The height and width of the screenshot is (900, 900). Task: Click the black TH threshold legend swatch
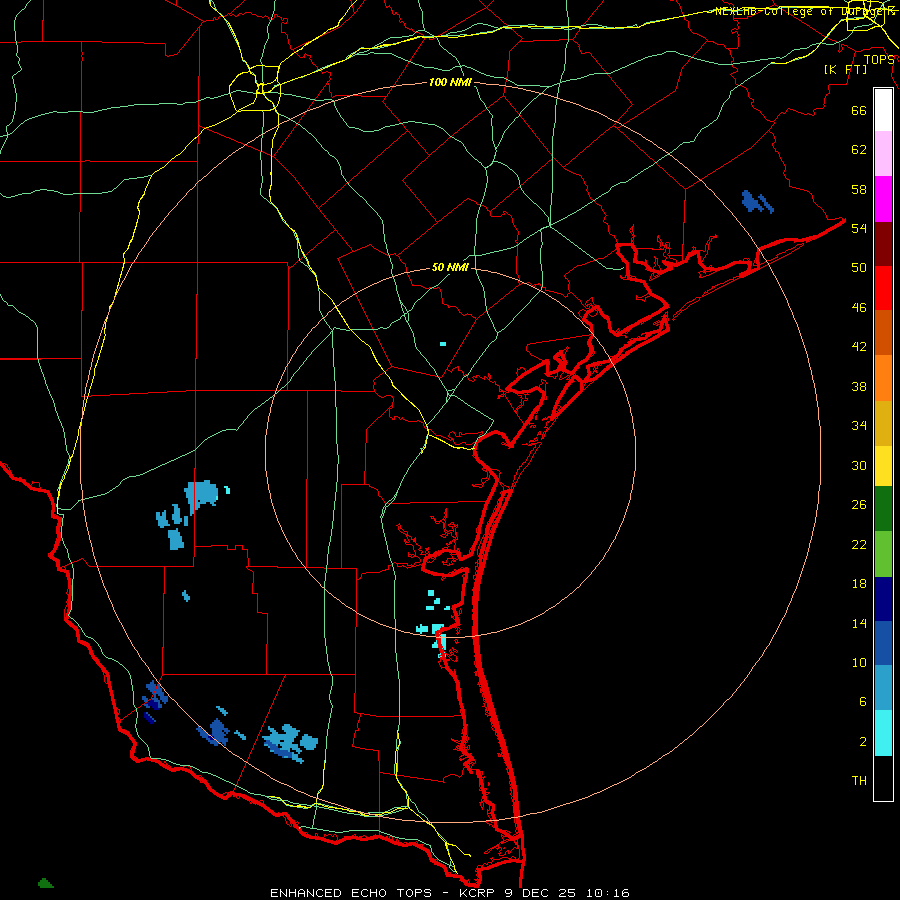(x=883, y=778)
